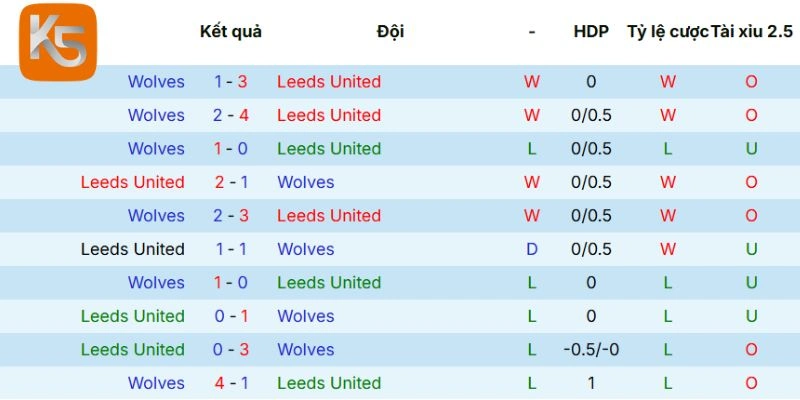The width and height of the screenshot is (800, 400).
Task: Open black Leeds United link in draw row
Action: coord(133,249)
